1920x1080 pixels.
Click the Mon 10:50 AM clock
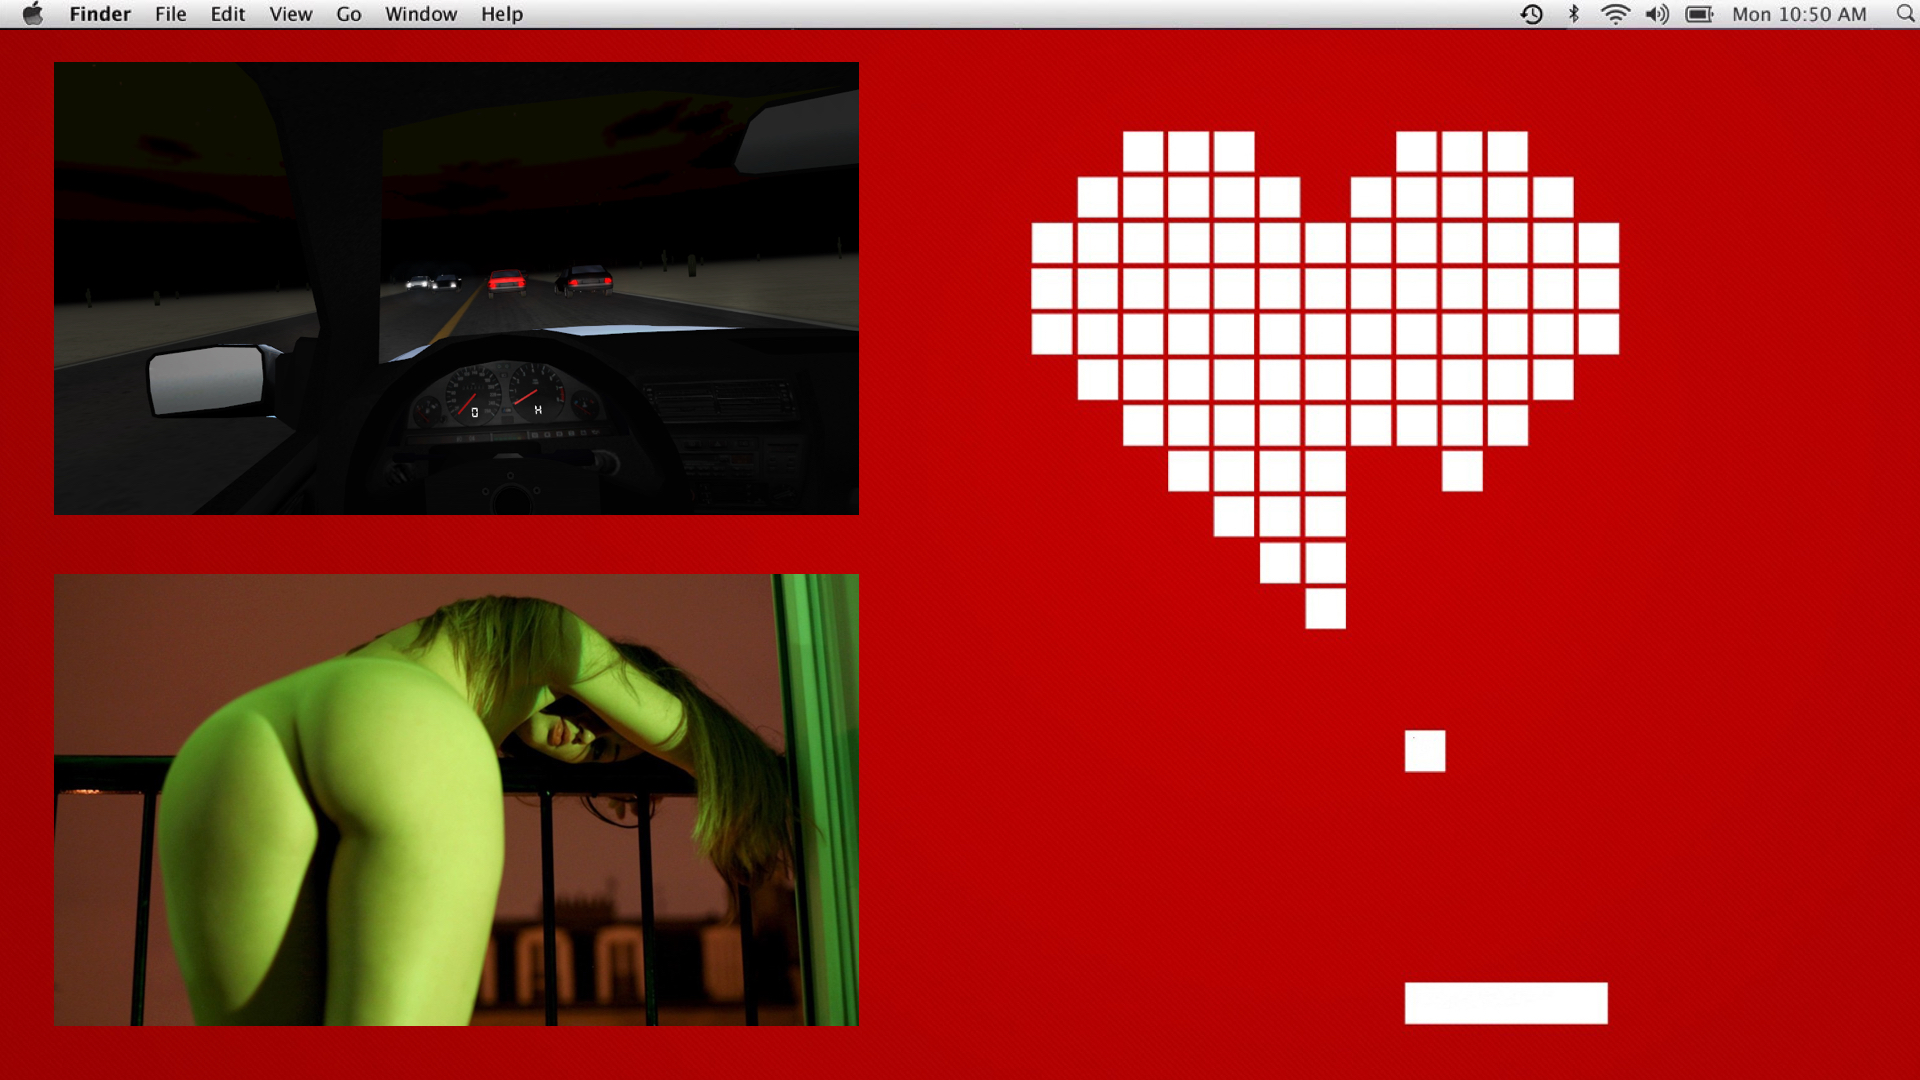[x=1798, y=14]
